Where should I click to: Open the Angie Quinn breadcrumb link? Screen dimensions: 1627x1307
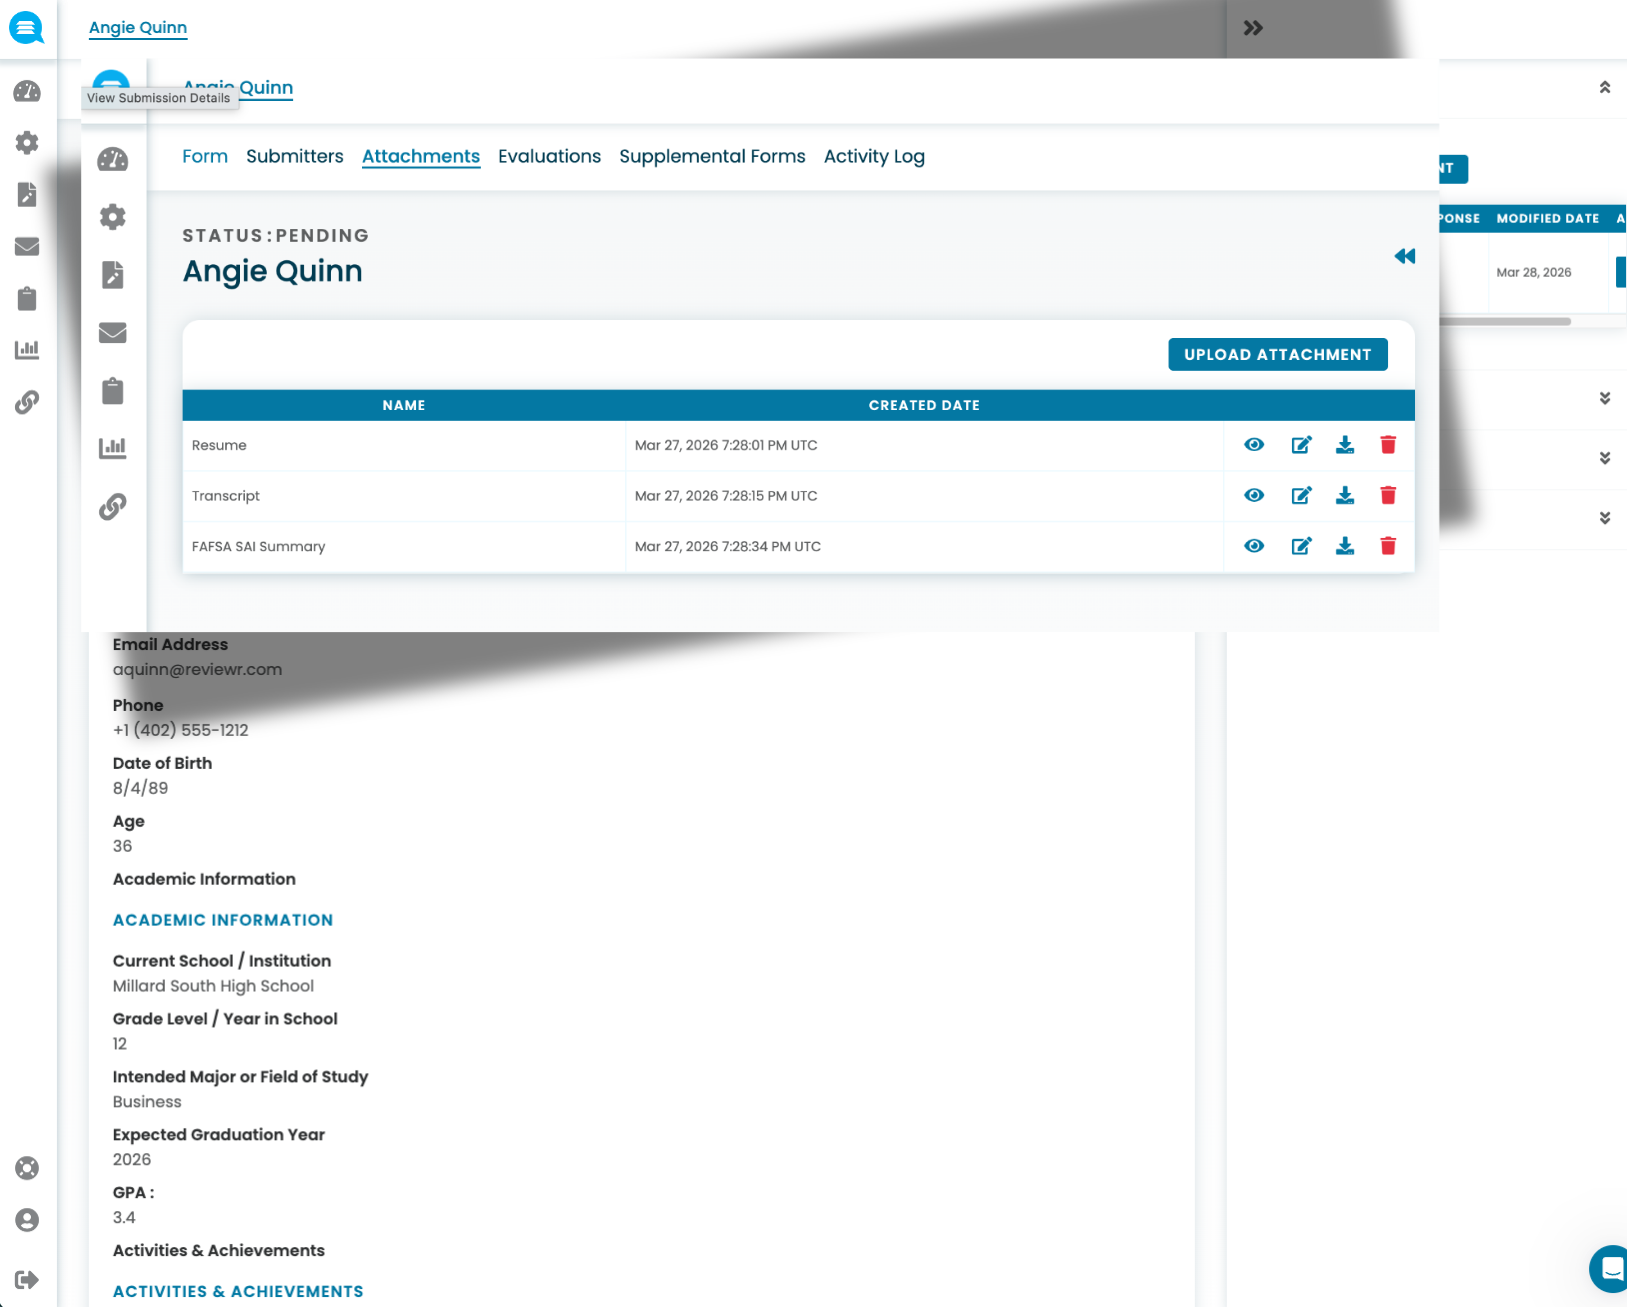tap(137, 27)
